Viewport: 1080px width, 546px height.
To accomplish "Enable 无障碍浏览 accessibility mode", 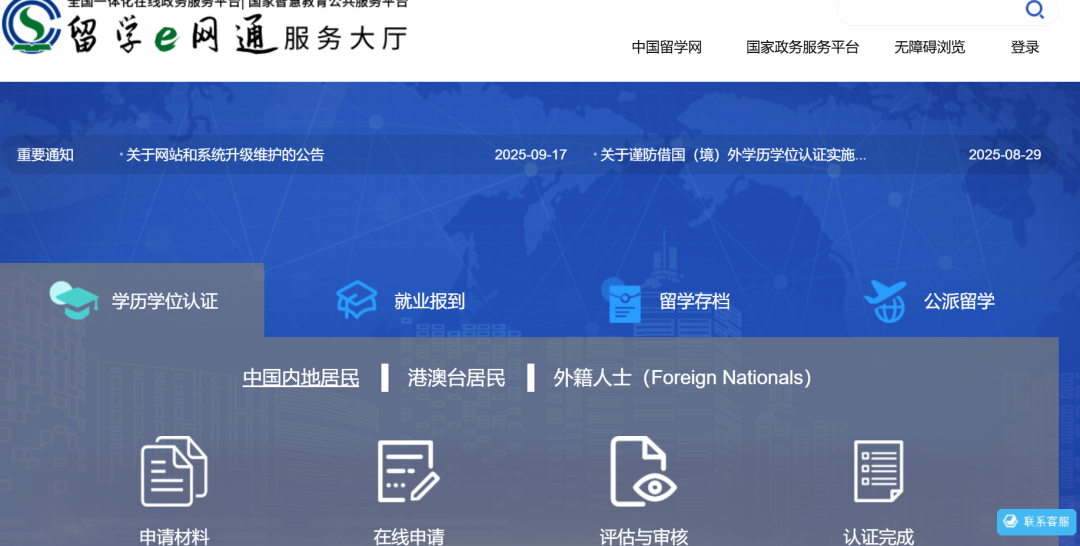I will coord(929,47).
